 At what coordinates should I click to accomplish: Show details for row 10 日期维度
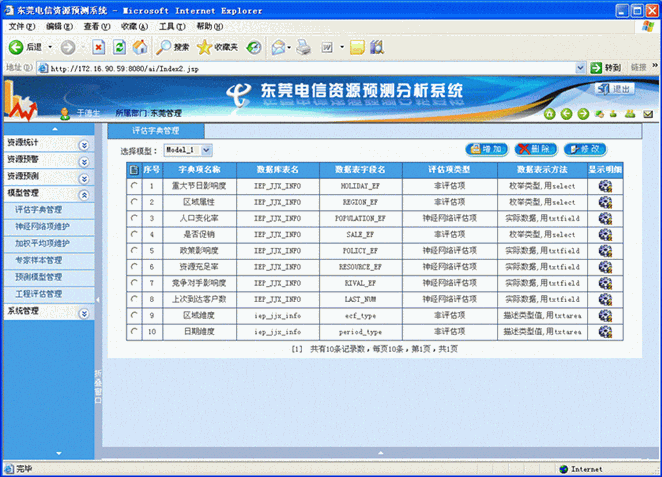tap(605, 332)
